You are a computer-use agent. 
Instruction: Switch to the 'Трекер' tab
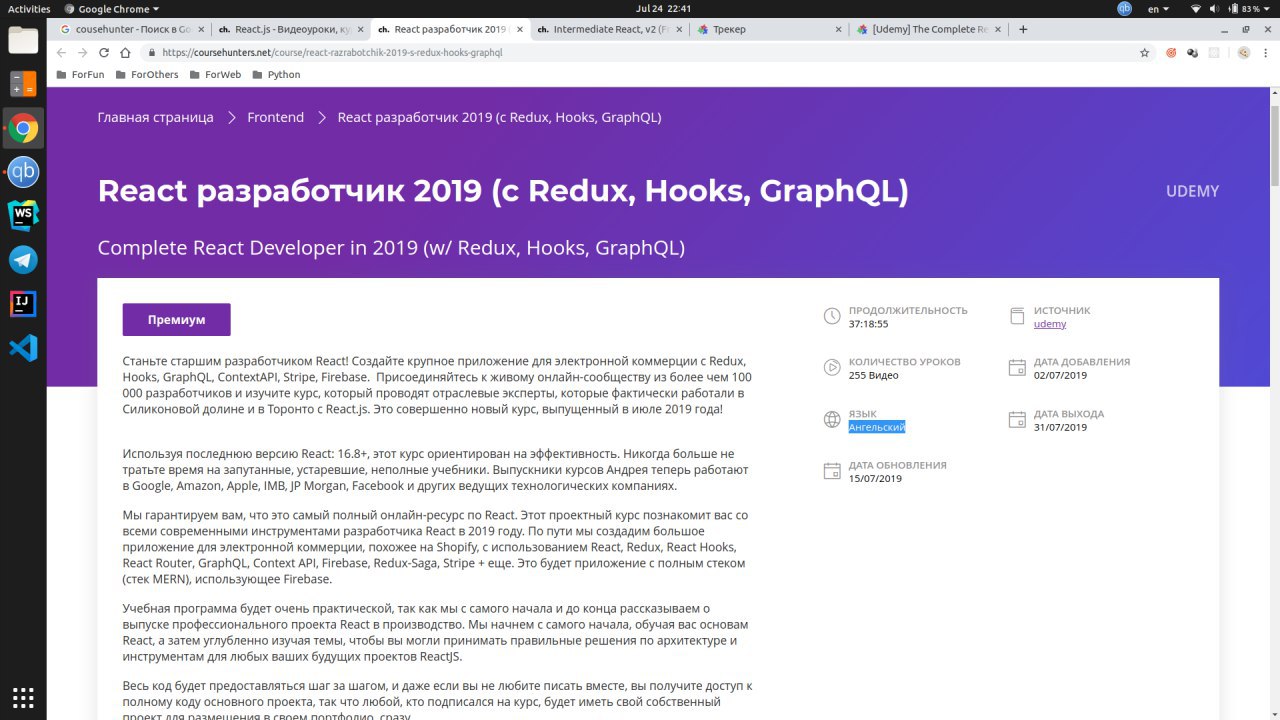click(x=768, y=30)
